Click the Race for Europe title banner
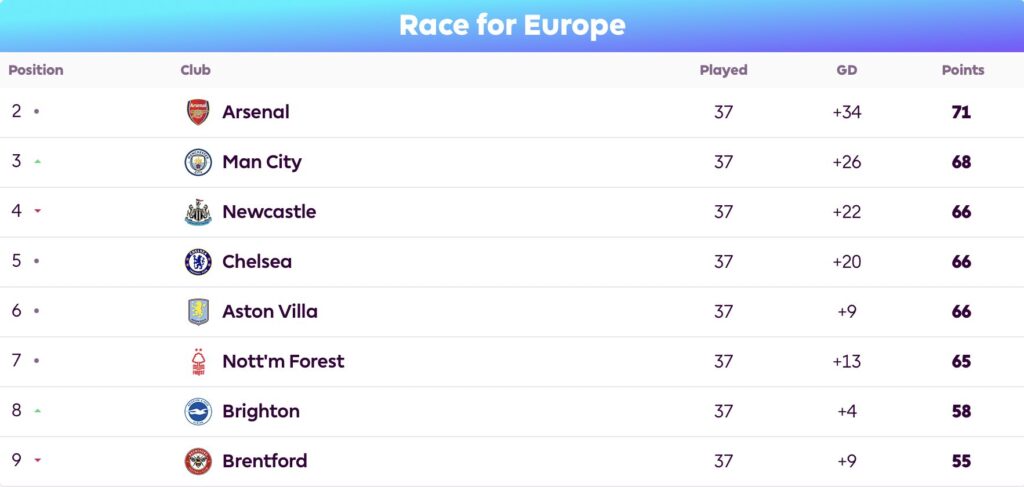 coord(512,25)
